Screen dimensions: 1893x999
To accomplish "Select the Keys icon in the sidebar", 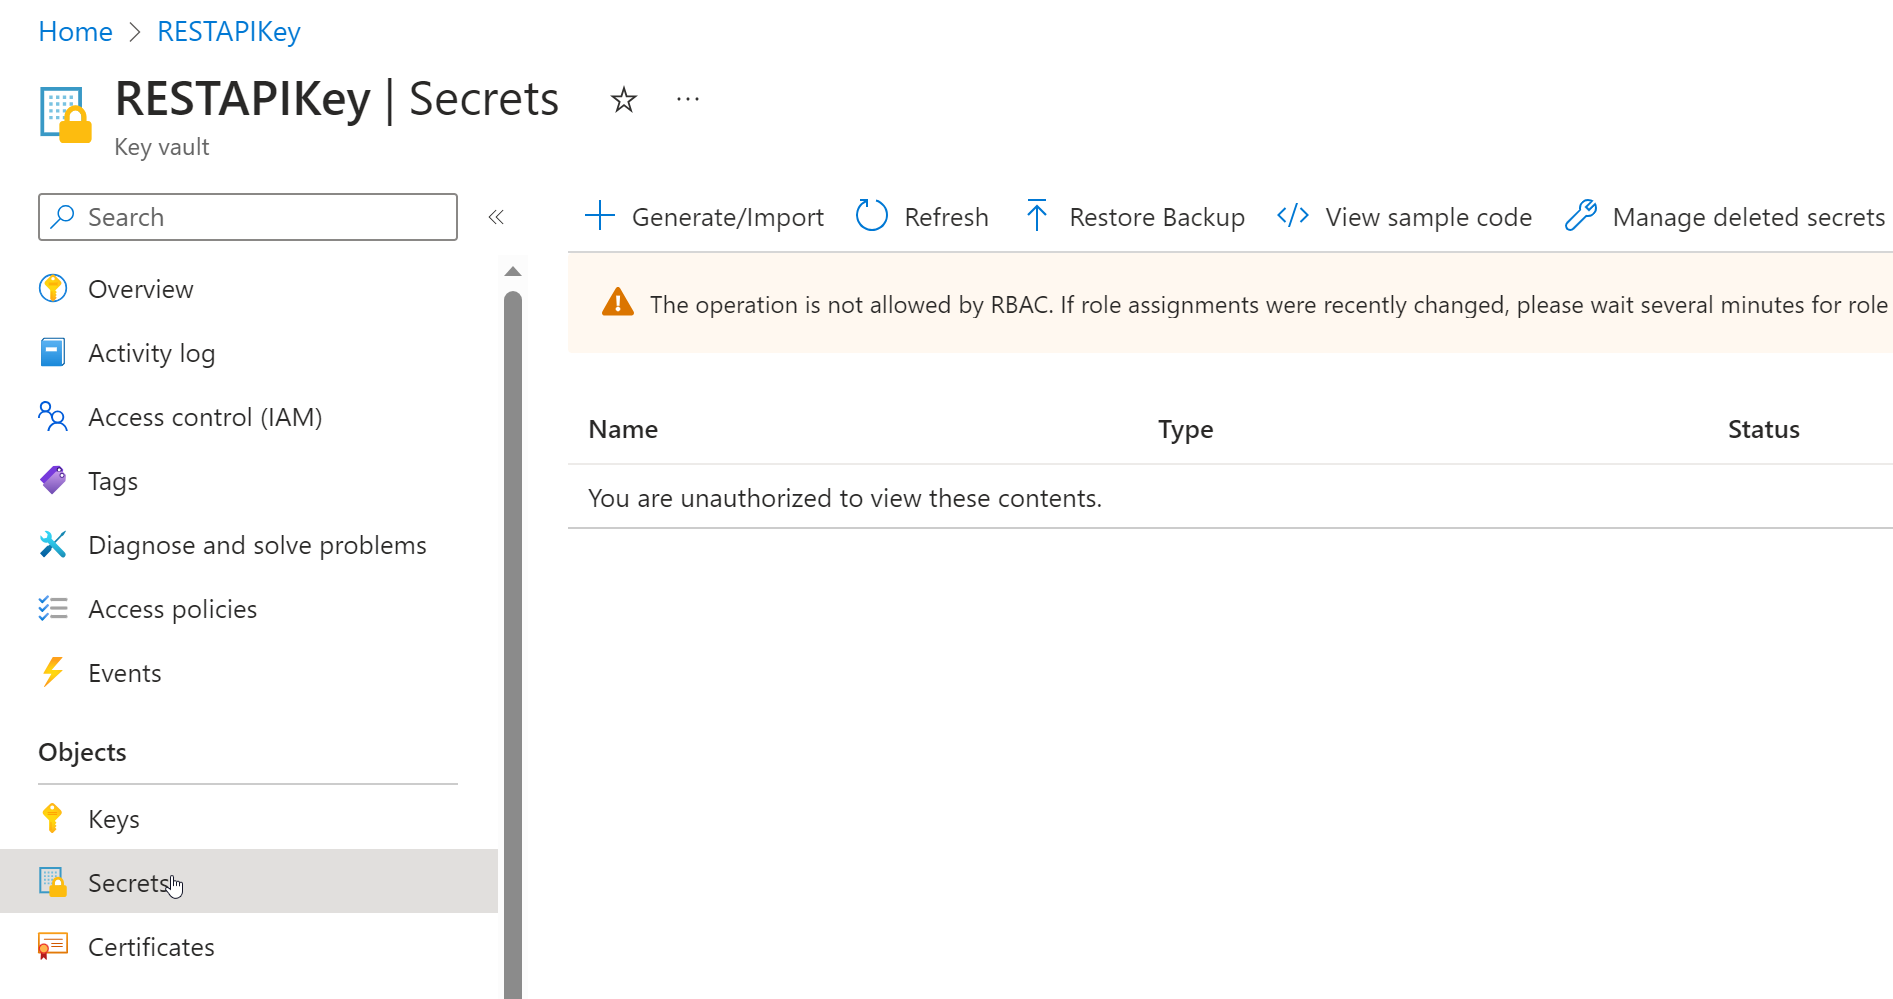I will [52, 818].
